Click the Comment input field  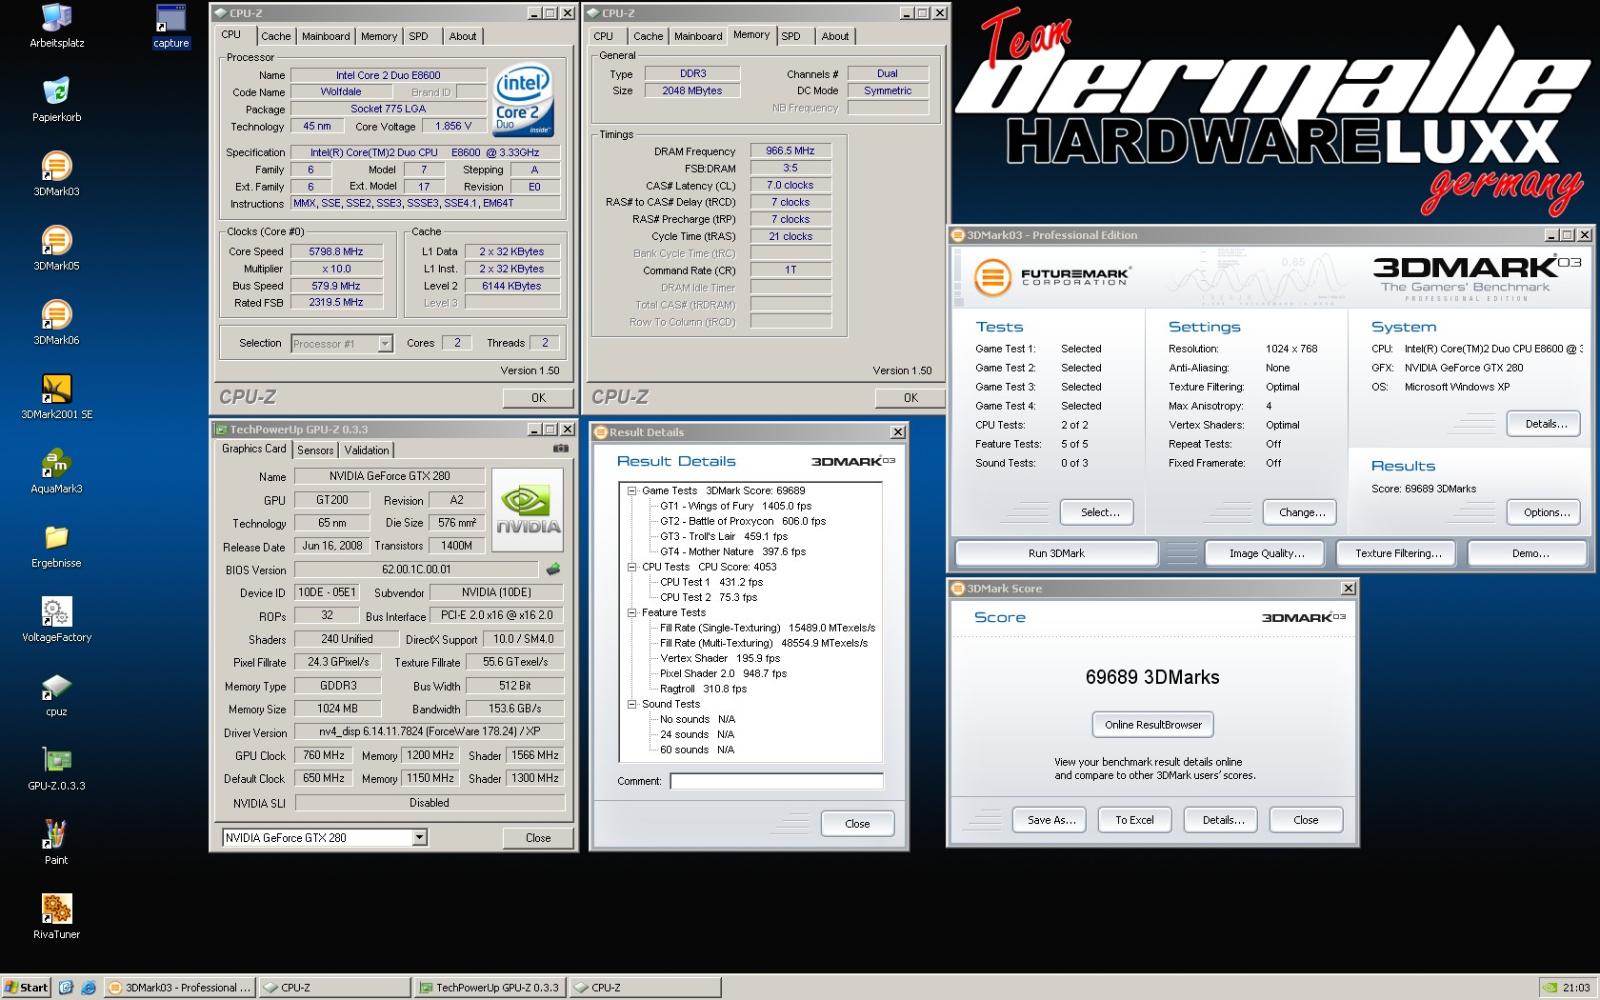pos(776,781)
